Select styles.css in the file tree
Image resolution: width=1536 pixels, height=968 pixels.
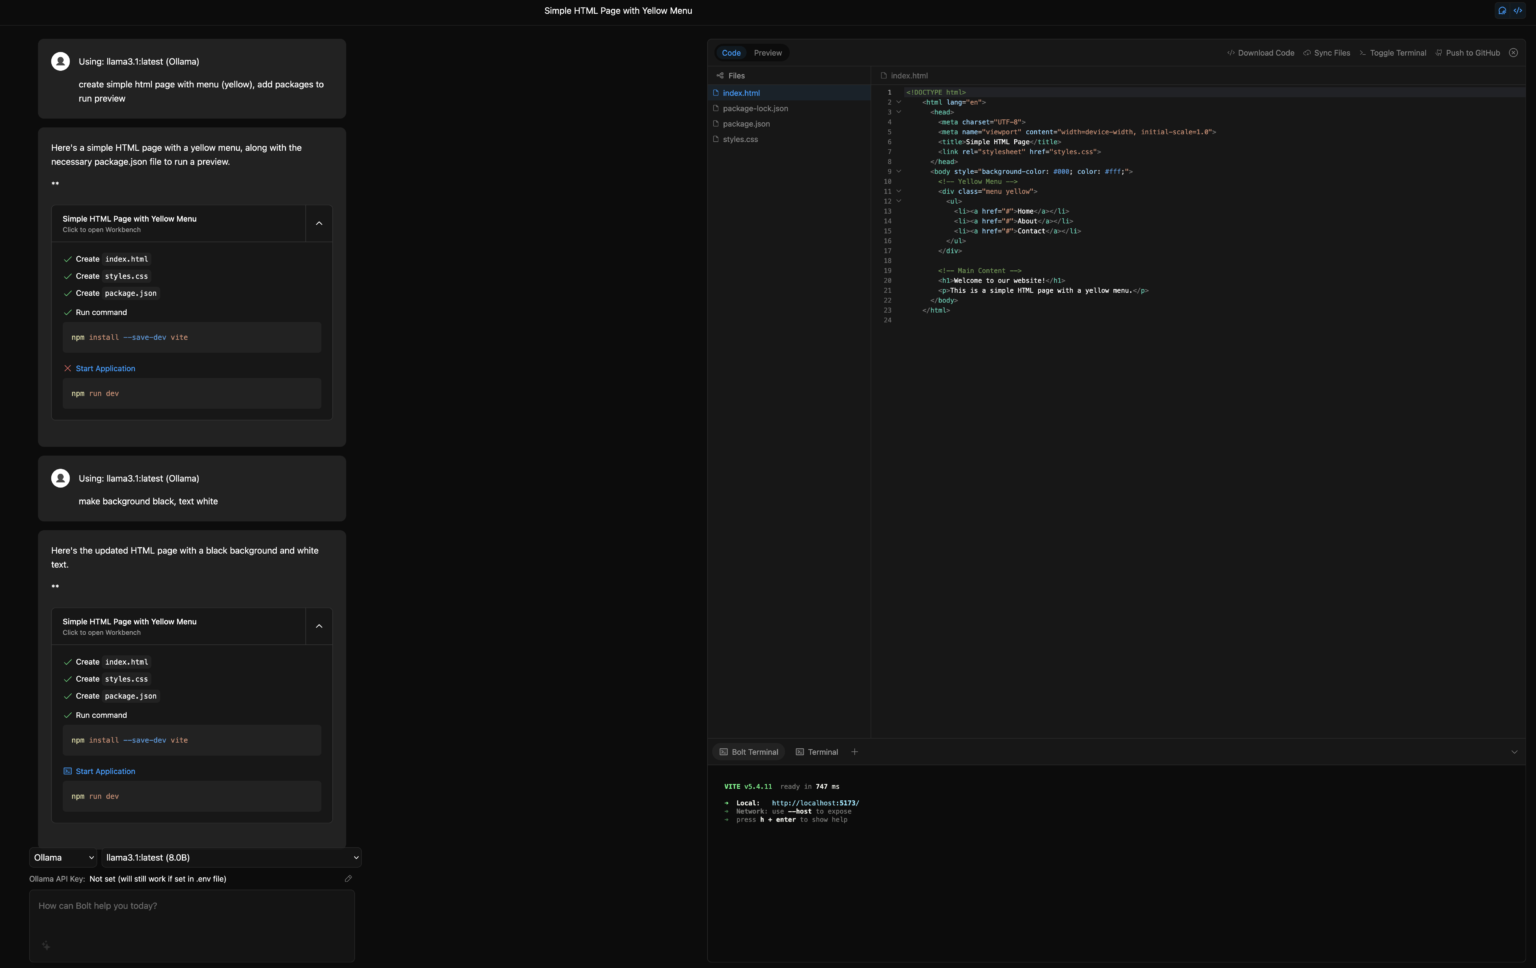[x=740, y=139]
